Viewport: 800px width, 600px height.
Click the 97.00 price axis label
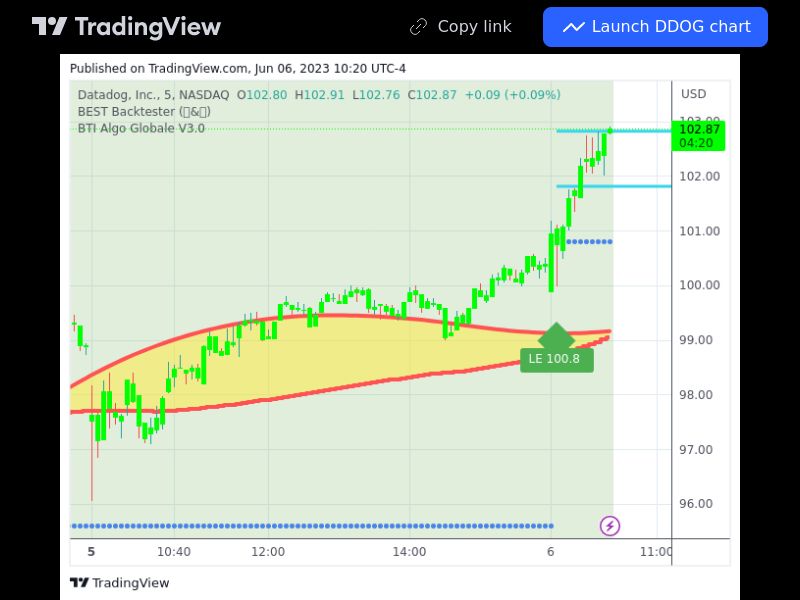tap(695, 450)
